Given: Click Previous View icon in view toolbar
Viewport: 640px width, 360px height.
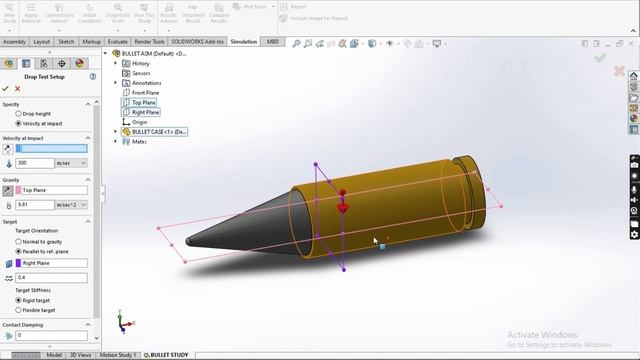Looking at the screenshot, I should pyautogui.click(x=320, y=43).
